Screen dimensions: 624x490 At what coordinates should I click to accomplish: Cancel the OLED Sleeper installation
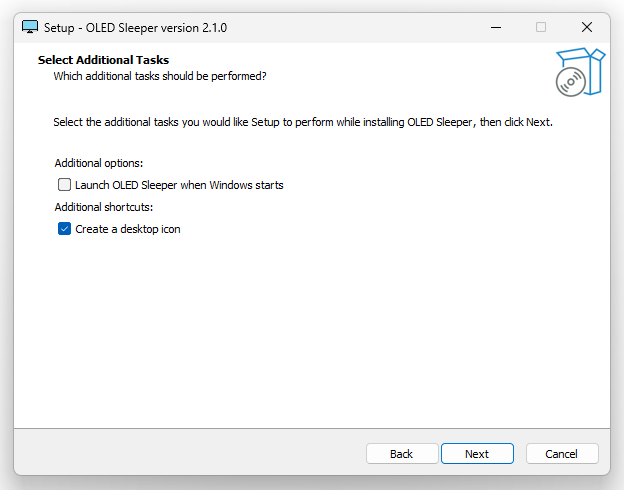point(562,454)
